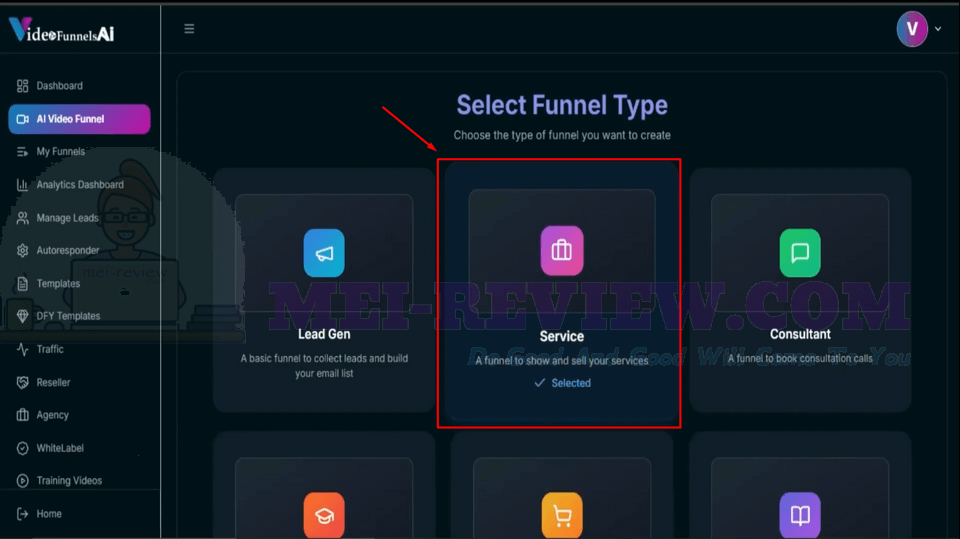Image resolution: width=960 pixels, height=539 pixels.
Task: Click 'A basic funnel to collect leads' description
Action: tap(324, 366)
